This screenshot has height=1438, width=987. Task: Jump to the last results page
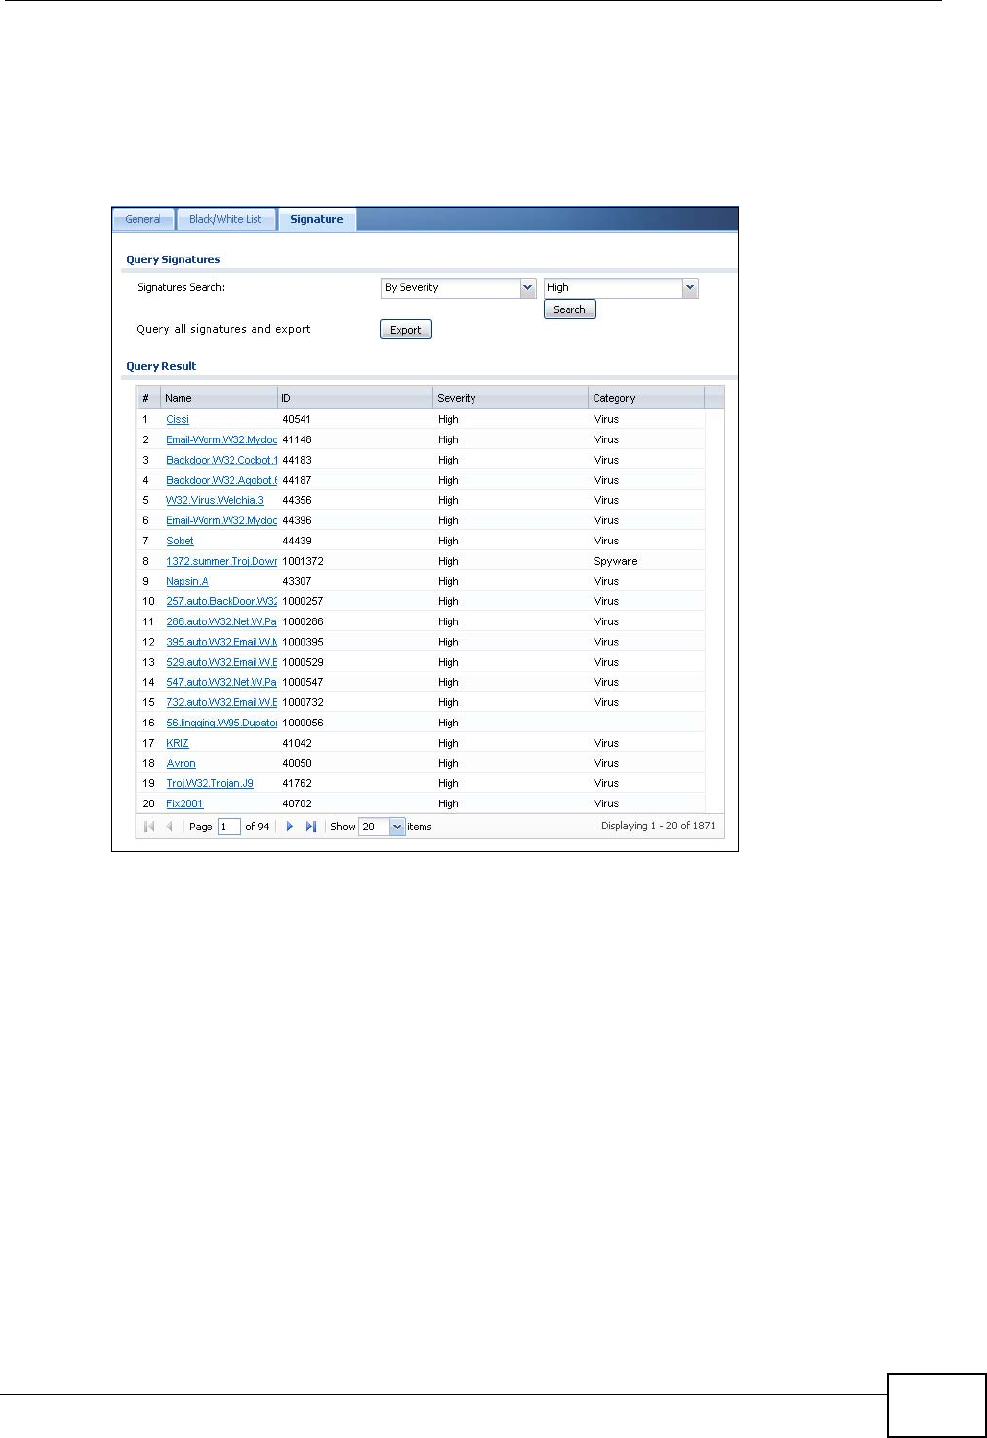(311, 827)
